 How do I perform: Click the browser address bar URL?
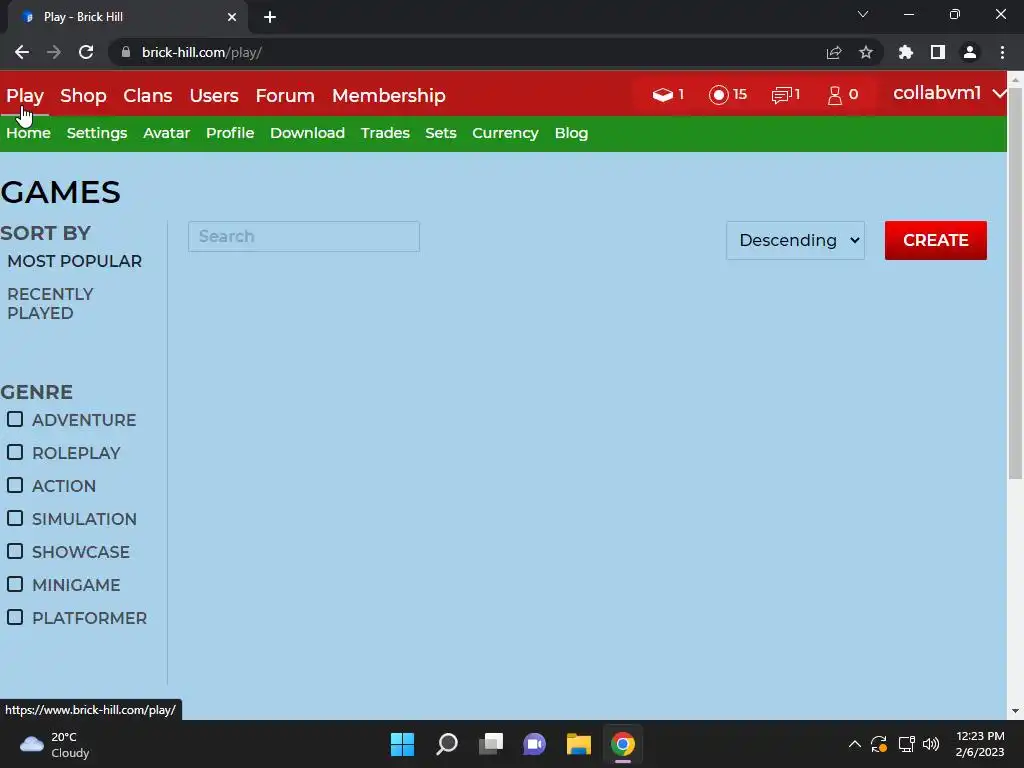(202, 52)
